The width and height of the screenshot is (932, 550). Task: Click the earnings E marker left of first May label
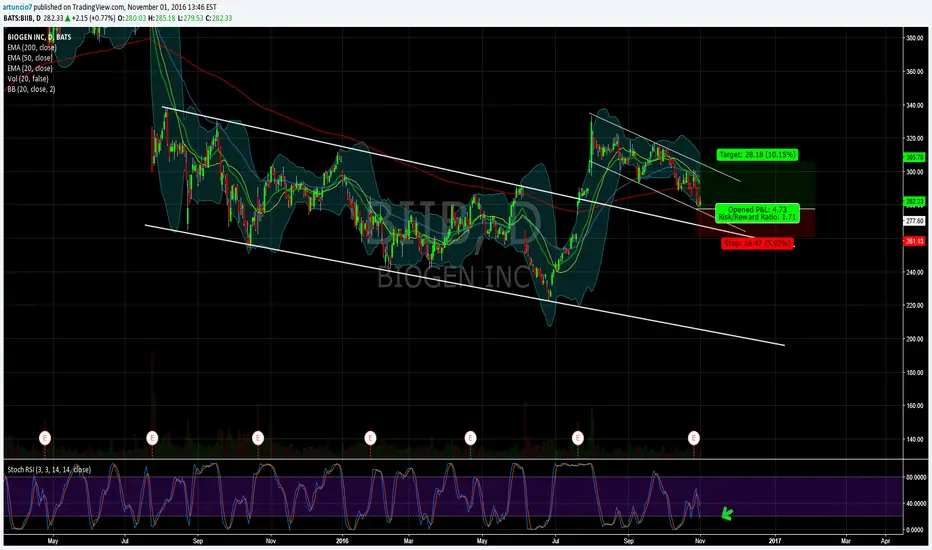click(x=45, y=438)
